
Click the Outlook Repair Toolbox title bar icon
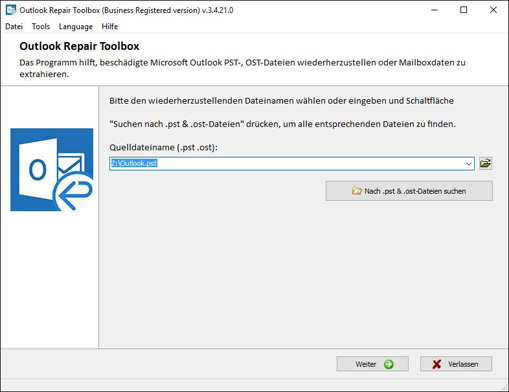[11, 10]
